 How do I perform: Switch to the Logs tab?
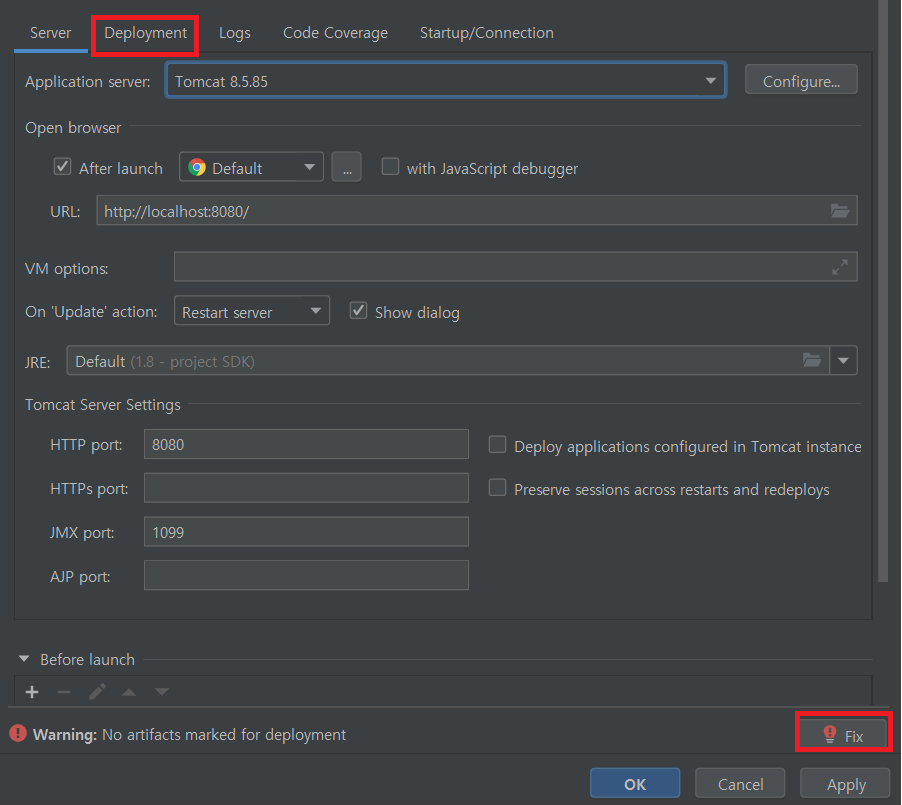234,32
